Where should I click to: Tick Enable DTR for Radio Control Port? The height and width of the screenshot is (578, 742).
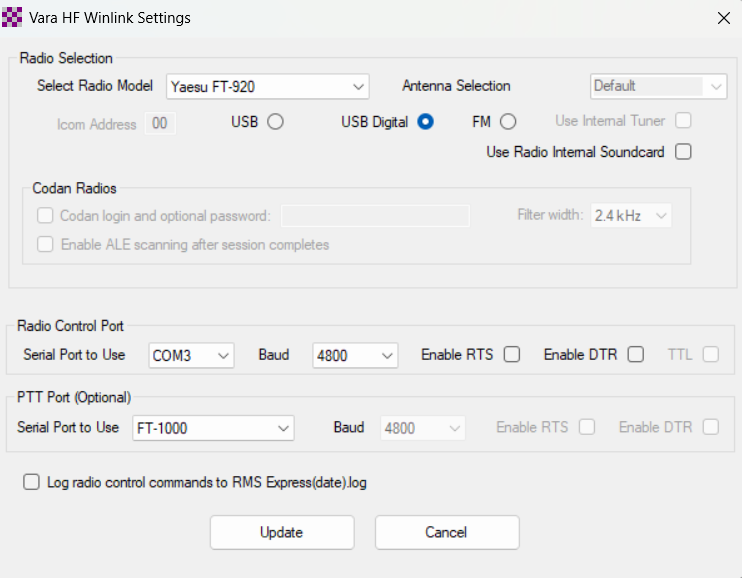pos(635,355)
